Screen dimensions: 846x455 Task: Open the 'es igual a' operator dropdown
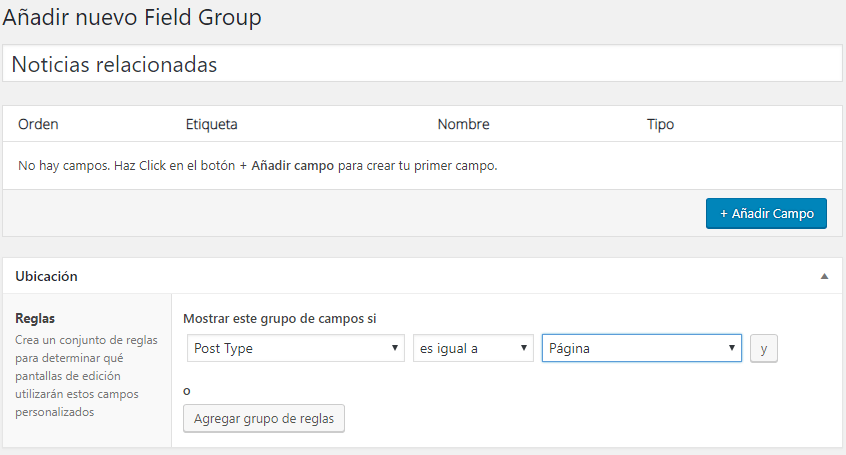[472, 348]
